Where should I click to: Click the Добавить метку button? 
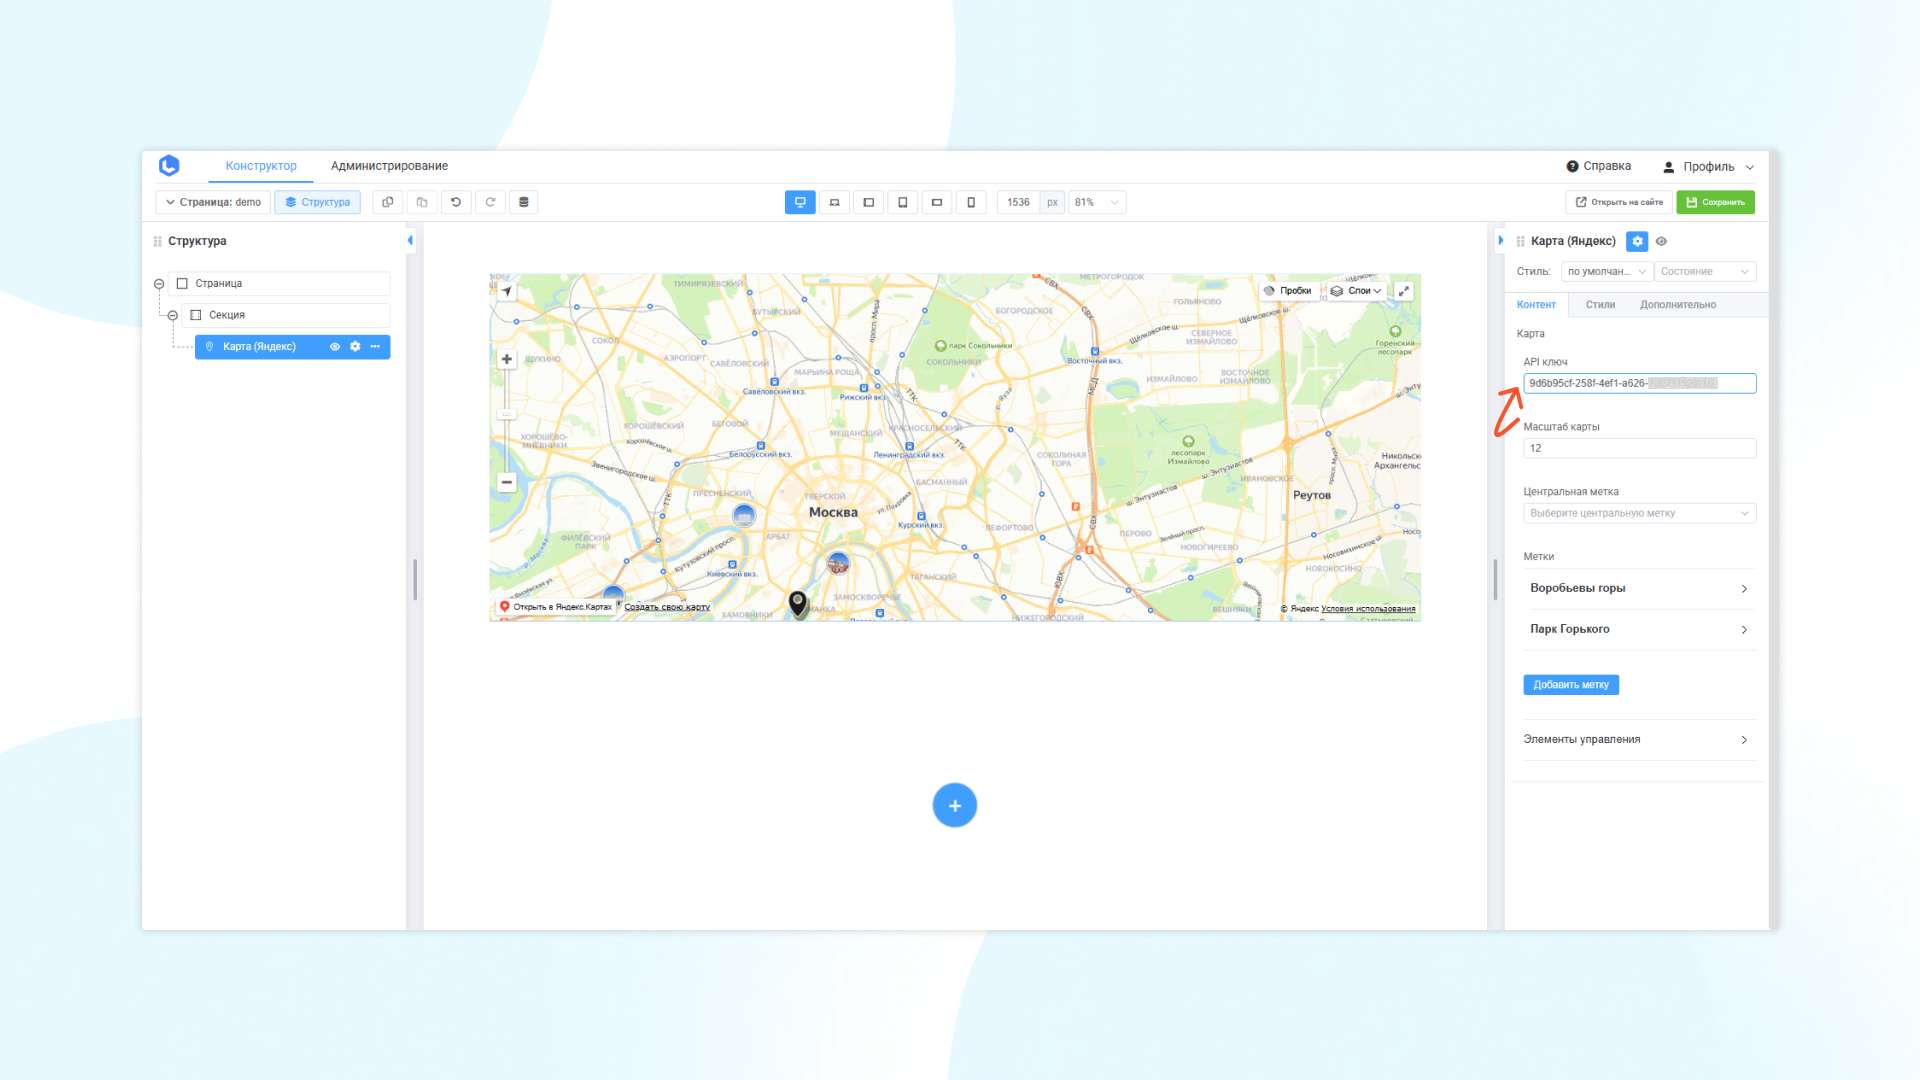click(x=1571, y=685)
